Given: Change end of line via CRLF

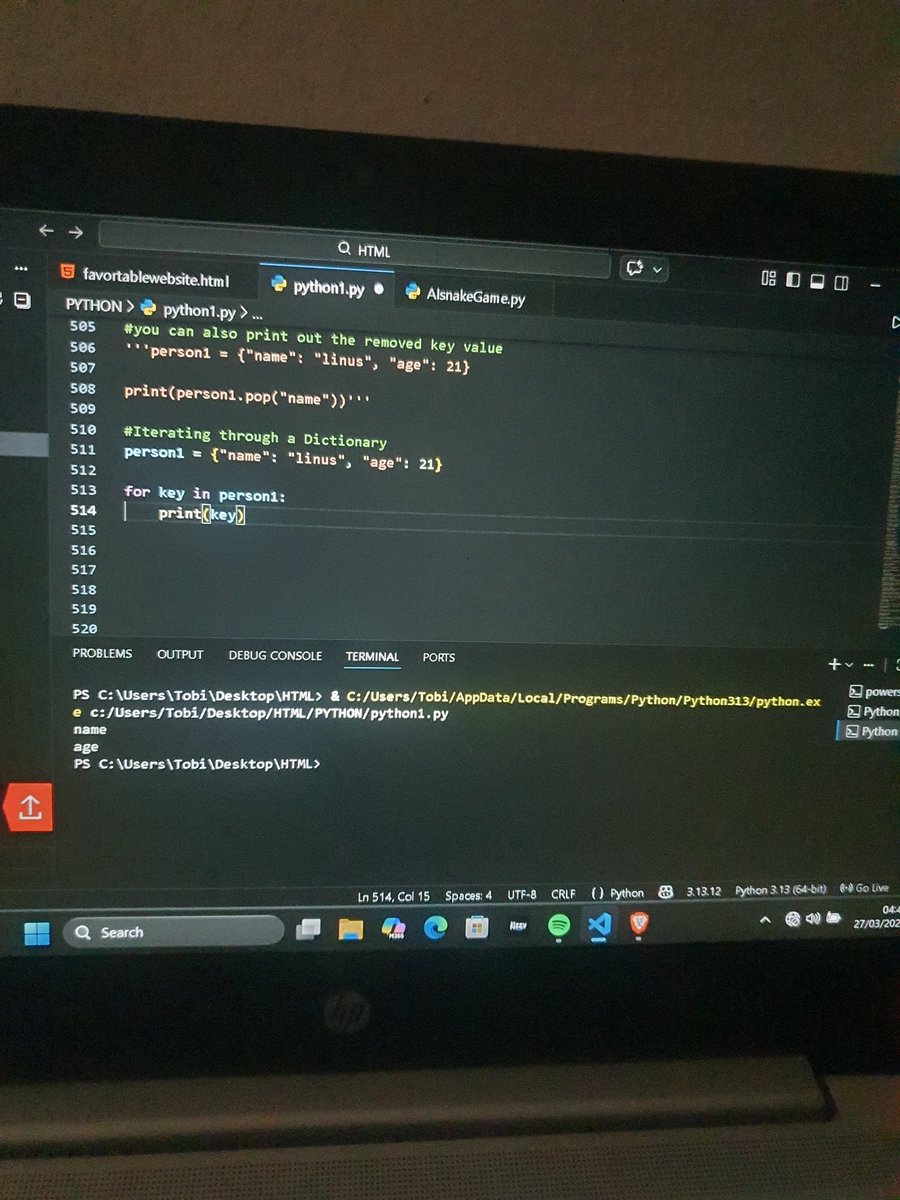Looking at the screenshot, I should coord(563,894).
